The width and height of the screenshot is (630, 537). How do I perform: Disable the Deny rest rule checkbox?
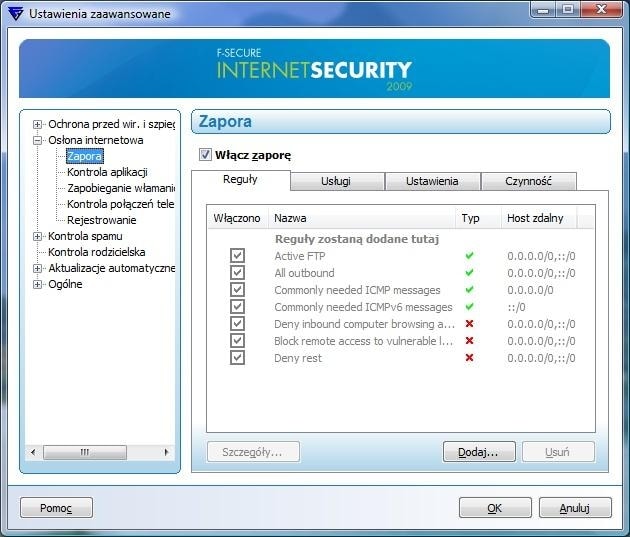pyautogui.click(x=237, y=358)
